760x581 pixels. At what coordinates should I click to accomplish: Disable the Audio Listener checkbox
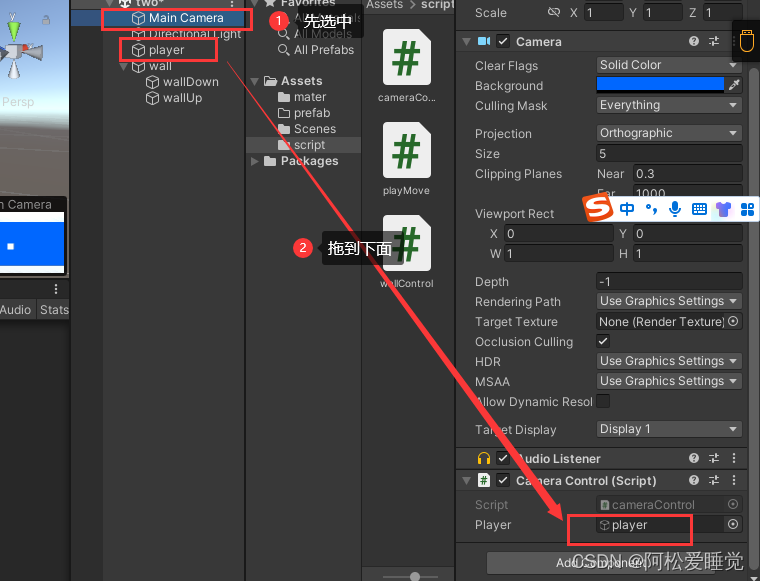503,458
